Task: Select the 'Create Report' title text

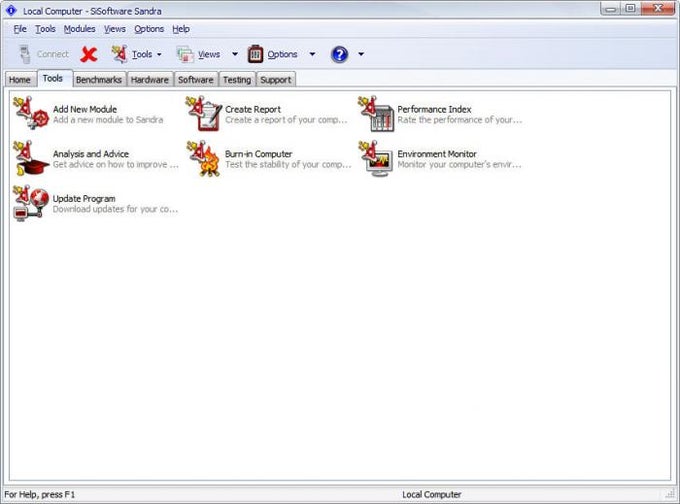Action: coord(253,109)
